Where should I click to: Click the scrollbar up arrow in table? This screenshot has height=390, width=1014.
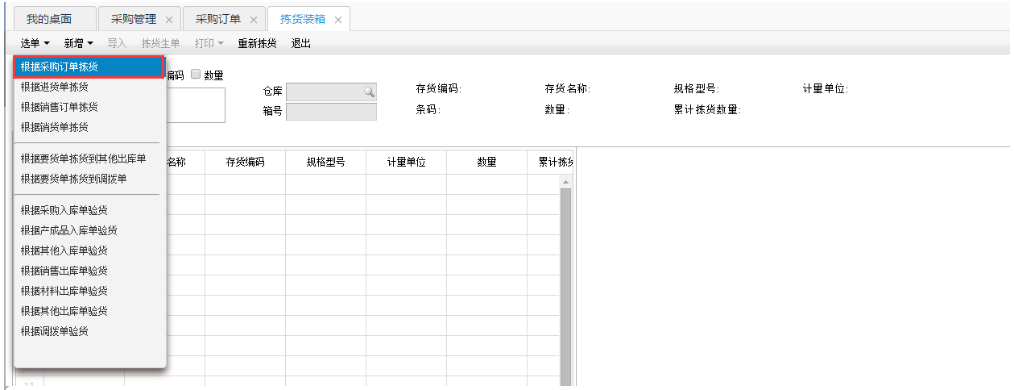[x=565, y=183]
